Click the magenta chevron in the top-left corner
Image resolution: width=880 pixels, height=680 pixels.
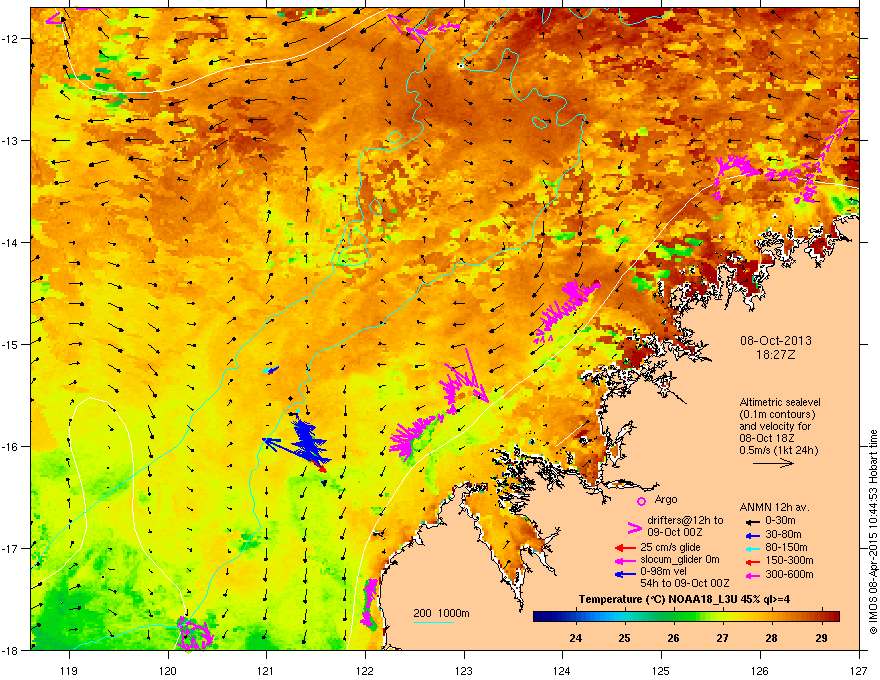coord(53,19)
